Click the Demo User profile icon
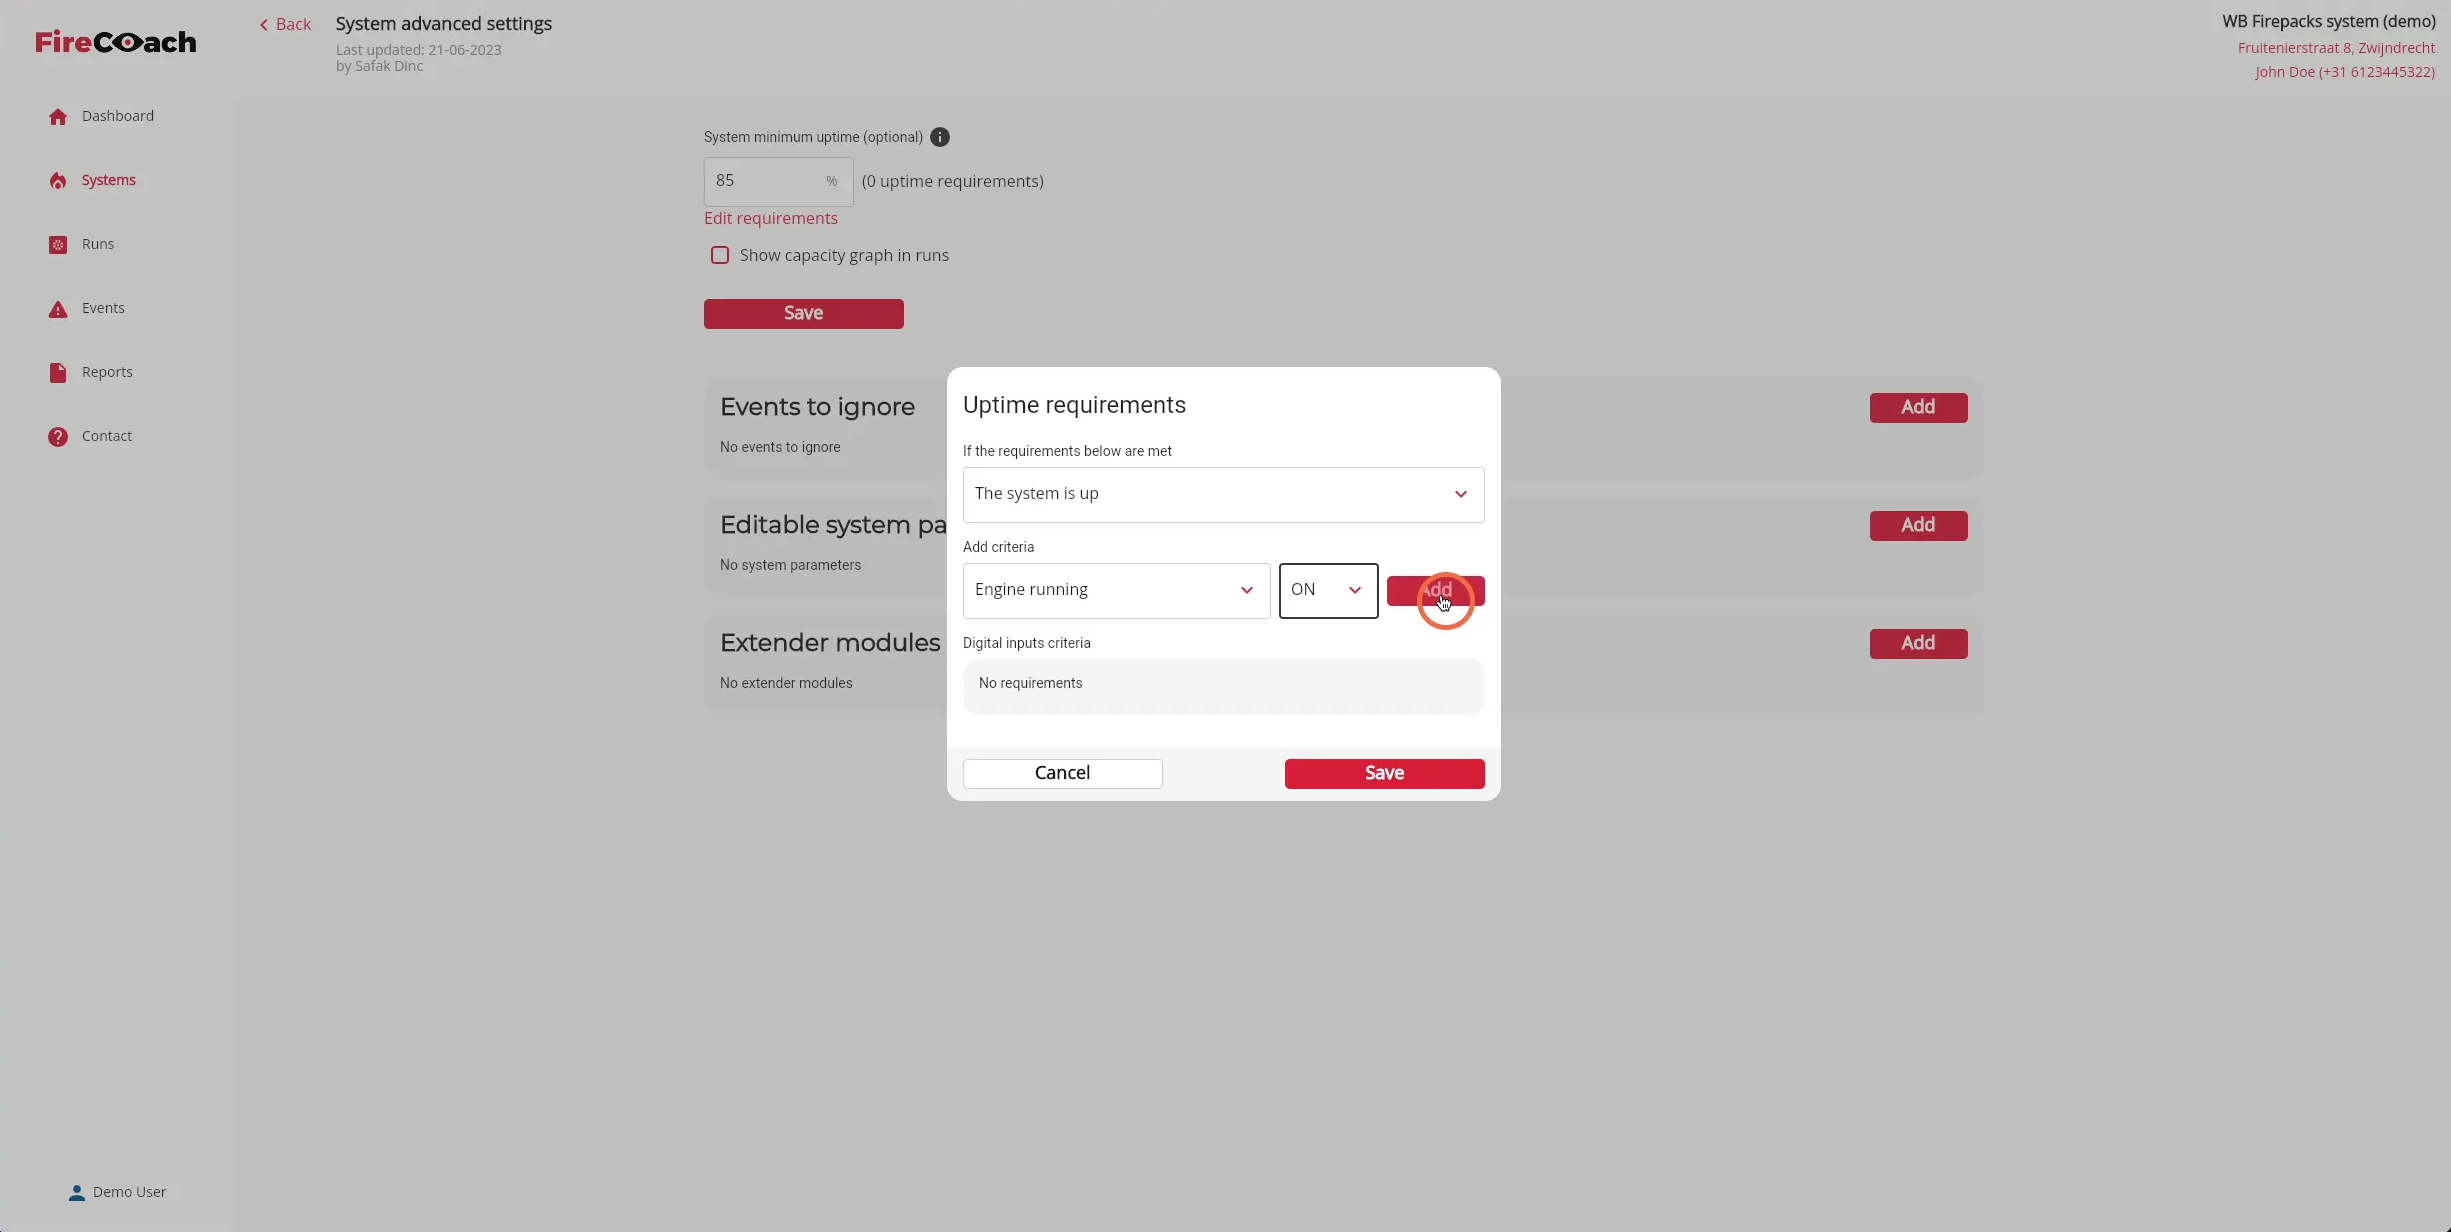 (76, 1193)
